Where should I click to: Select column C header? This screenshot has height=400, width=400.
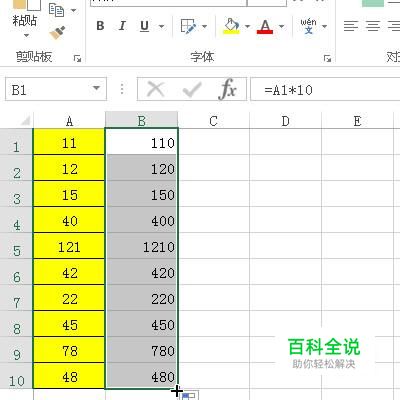(214, 121)
